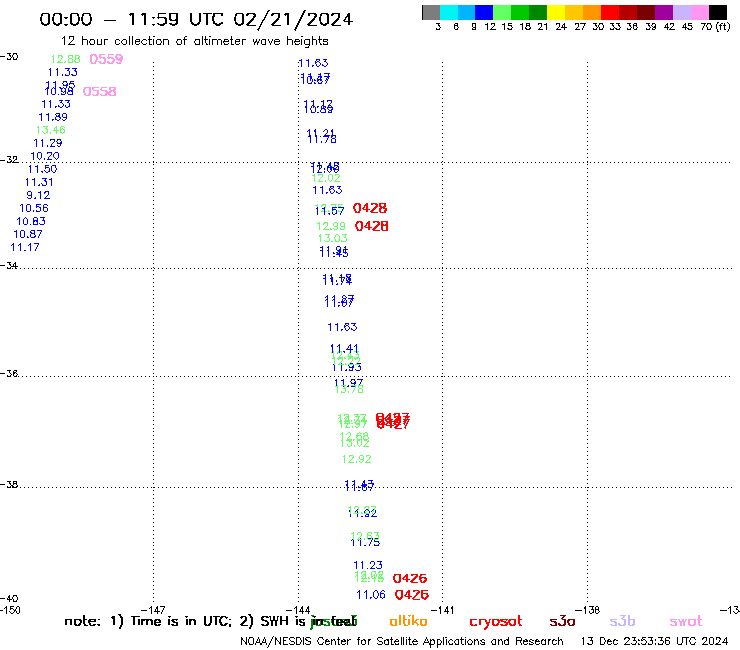Image resolution: width=740 pixels, height=650 pixels.
Task: Click the 'cryosat' satellite legend label
Action: pos(496,622)
